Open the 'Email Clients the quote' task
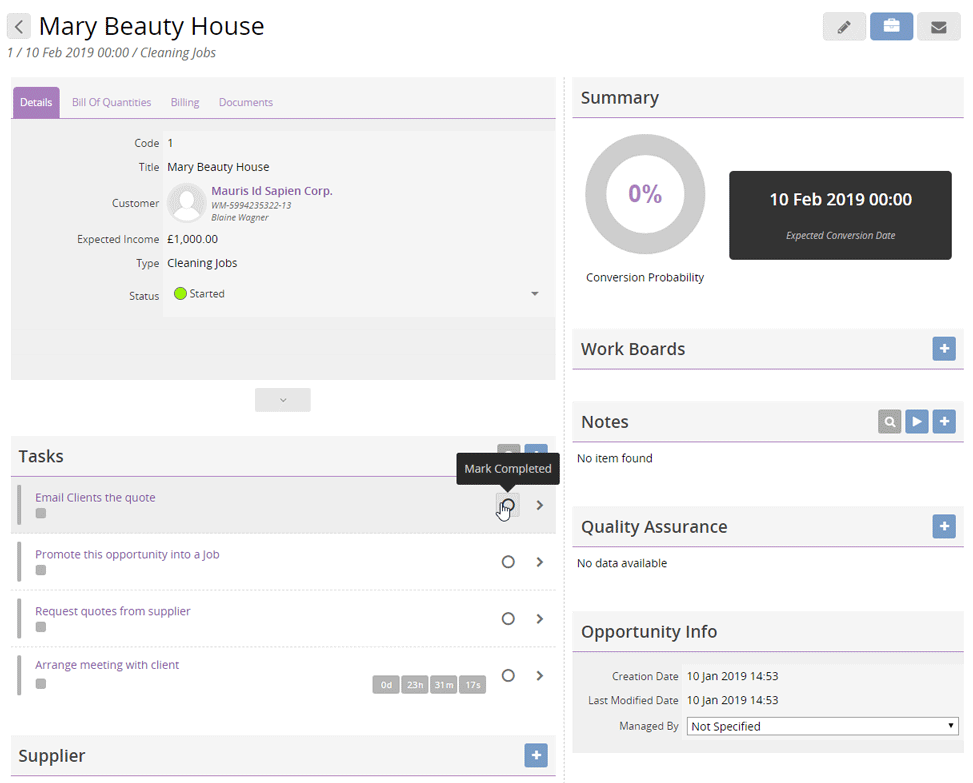973x783 pixels. pos(95,497)
